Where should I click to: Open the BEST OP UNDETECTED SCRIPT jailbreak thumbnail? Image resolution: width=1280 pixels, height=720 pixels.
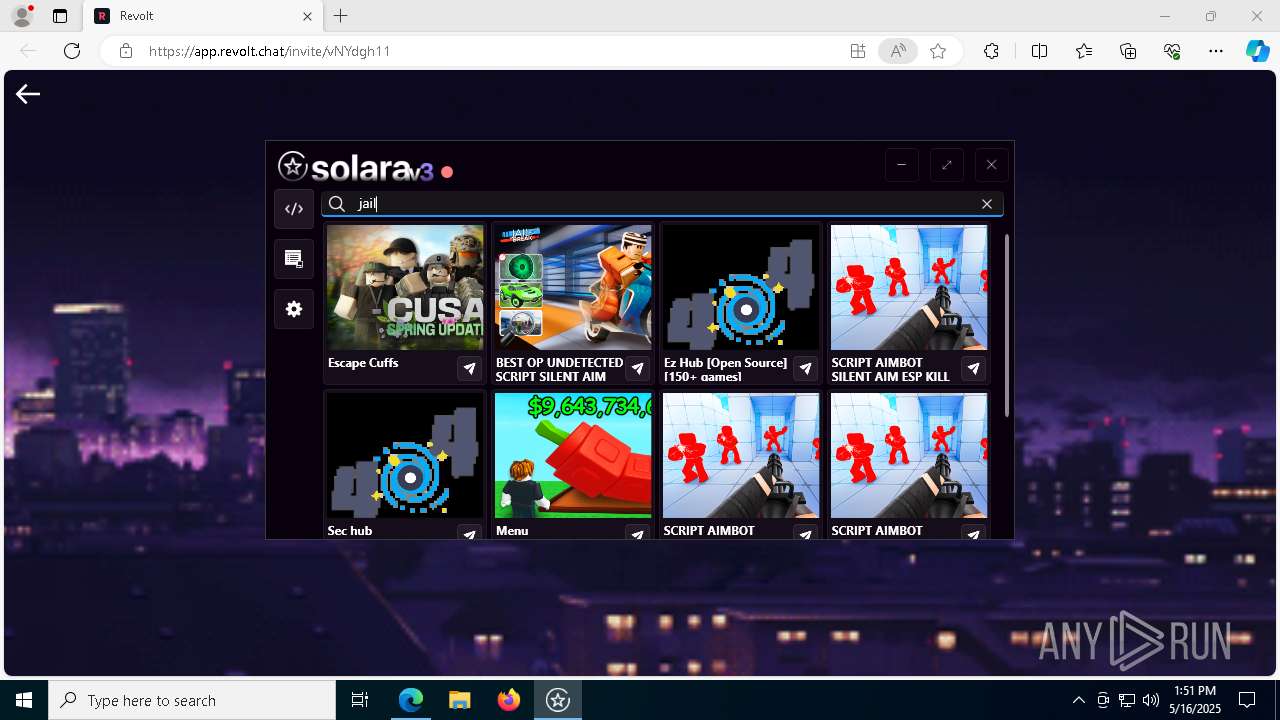click(573, 287)
